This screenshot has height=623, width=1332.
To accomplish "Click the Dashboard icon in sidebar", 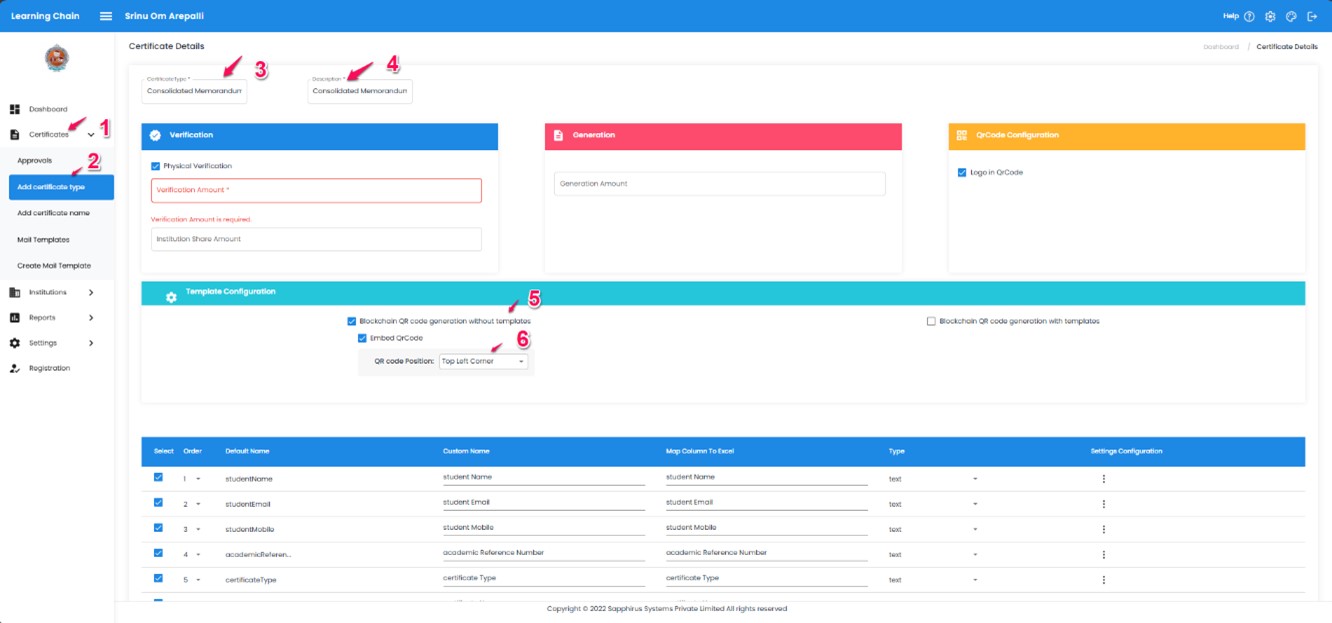I will click(15, 109).
